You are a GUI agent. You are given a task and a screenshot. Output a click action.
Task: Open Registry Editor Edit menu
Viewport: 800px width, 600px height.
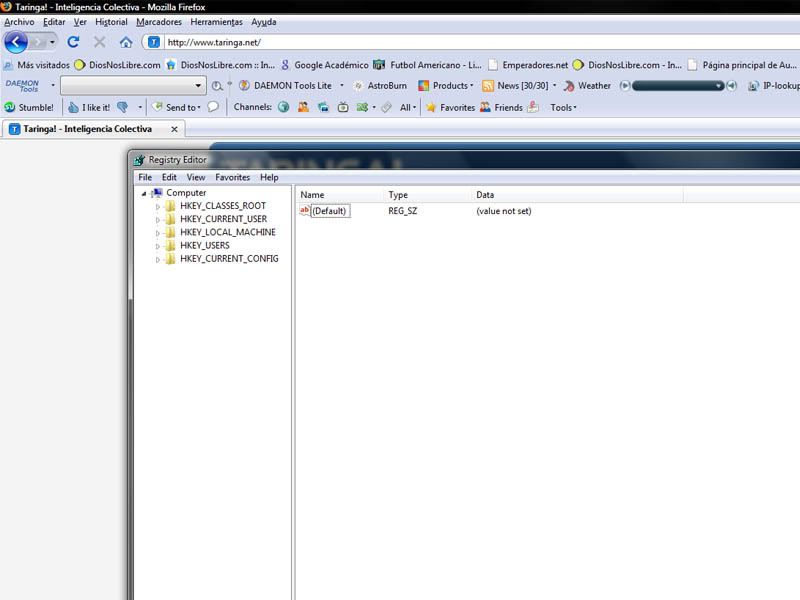(x=169, y=177)
